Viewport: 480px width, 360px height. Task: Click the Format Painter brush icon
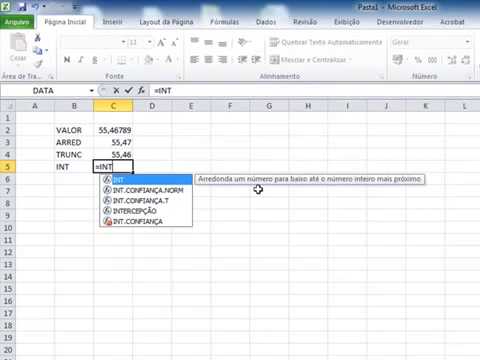[x=38, y=63]
